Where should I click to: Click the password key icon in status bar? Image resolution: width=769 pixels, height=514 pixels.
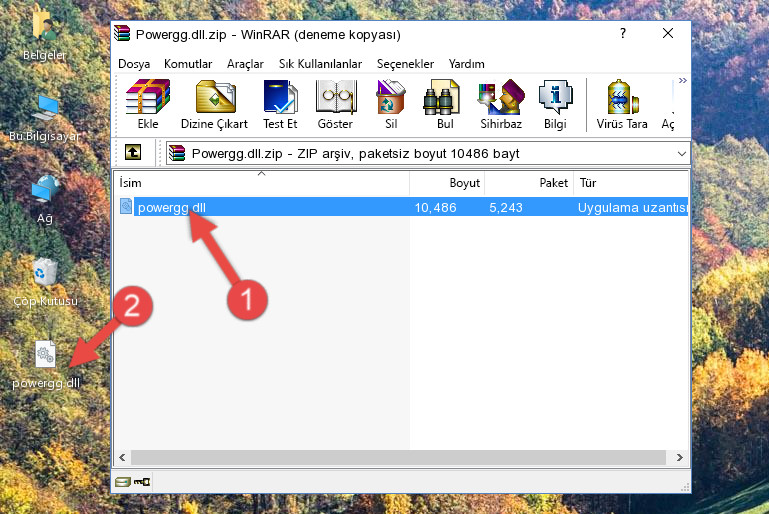coord(142,482)
